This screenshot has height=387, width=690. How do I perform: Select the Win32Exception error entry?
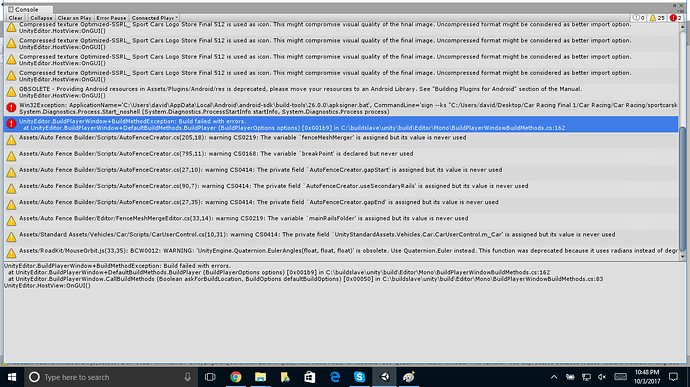pos(341,108)
